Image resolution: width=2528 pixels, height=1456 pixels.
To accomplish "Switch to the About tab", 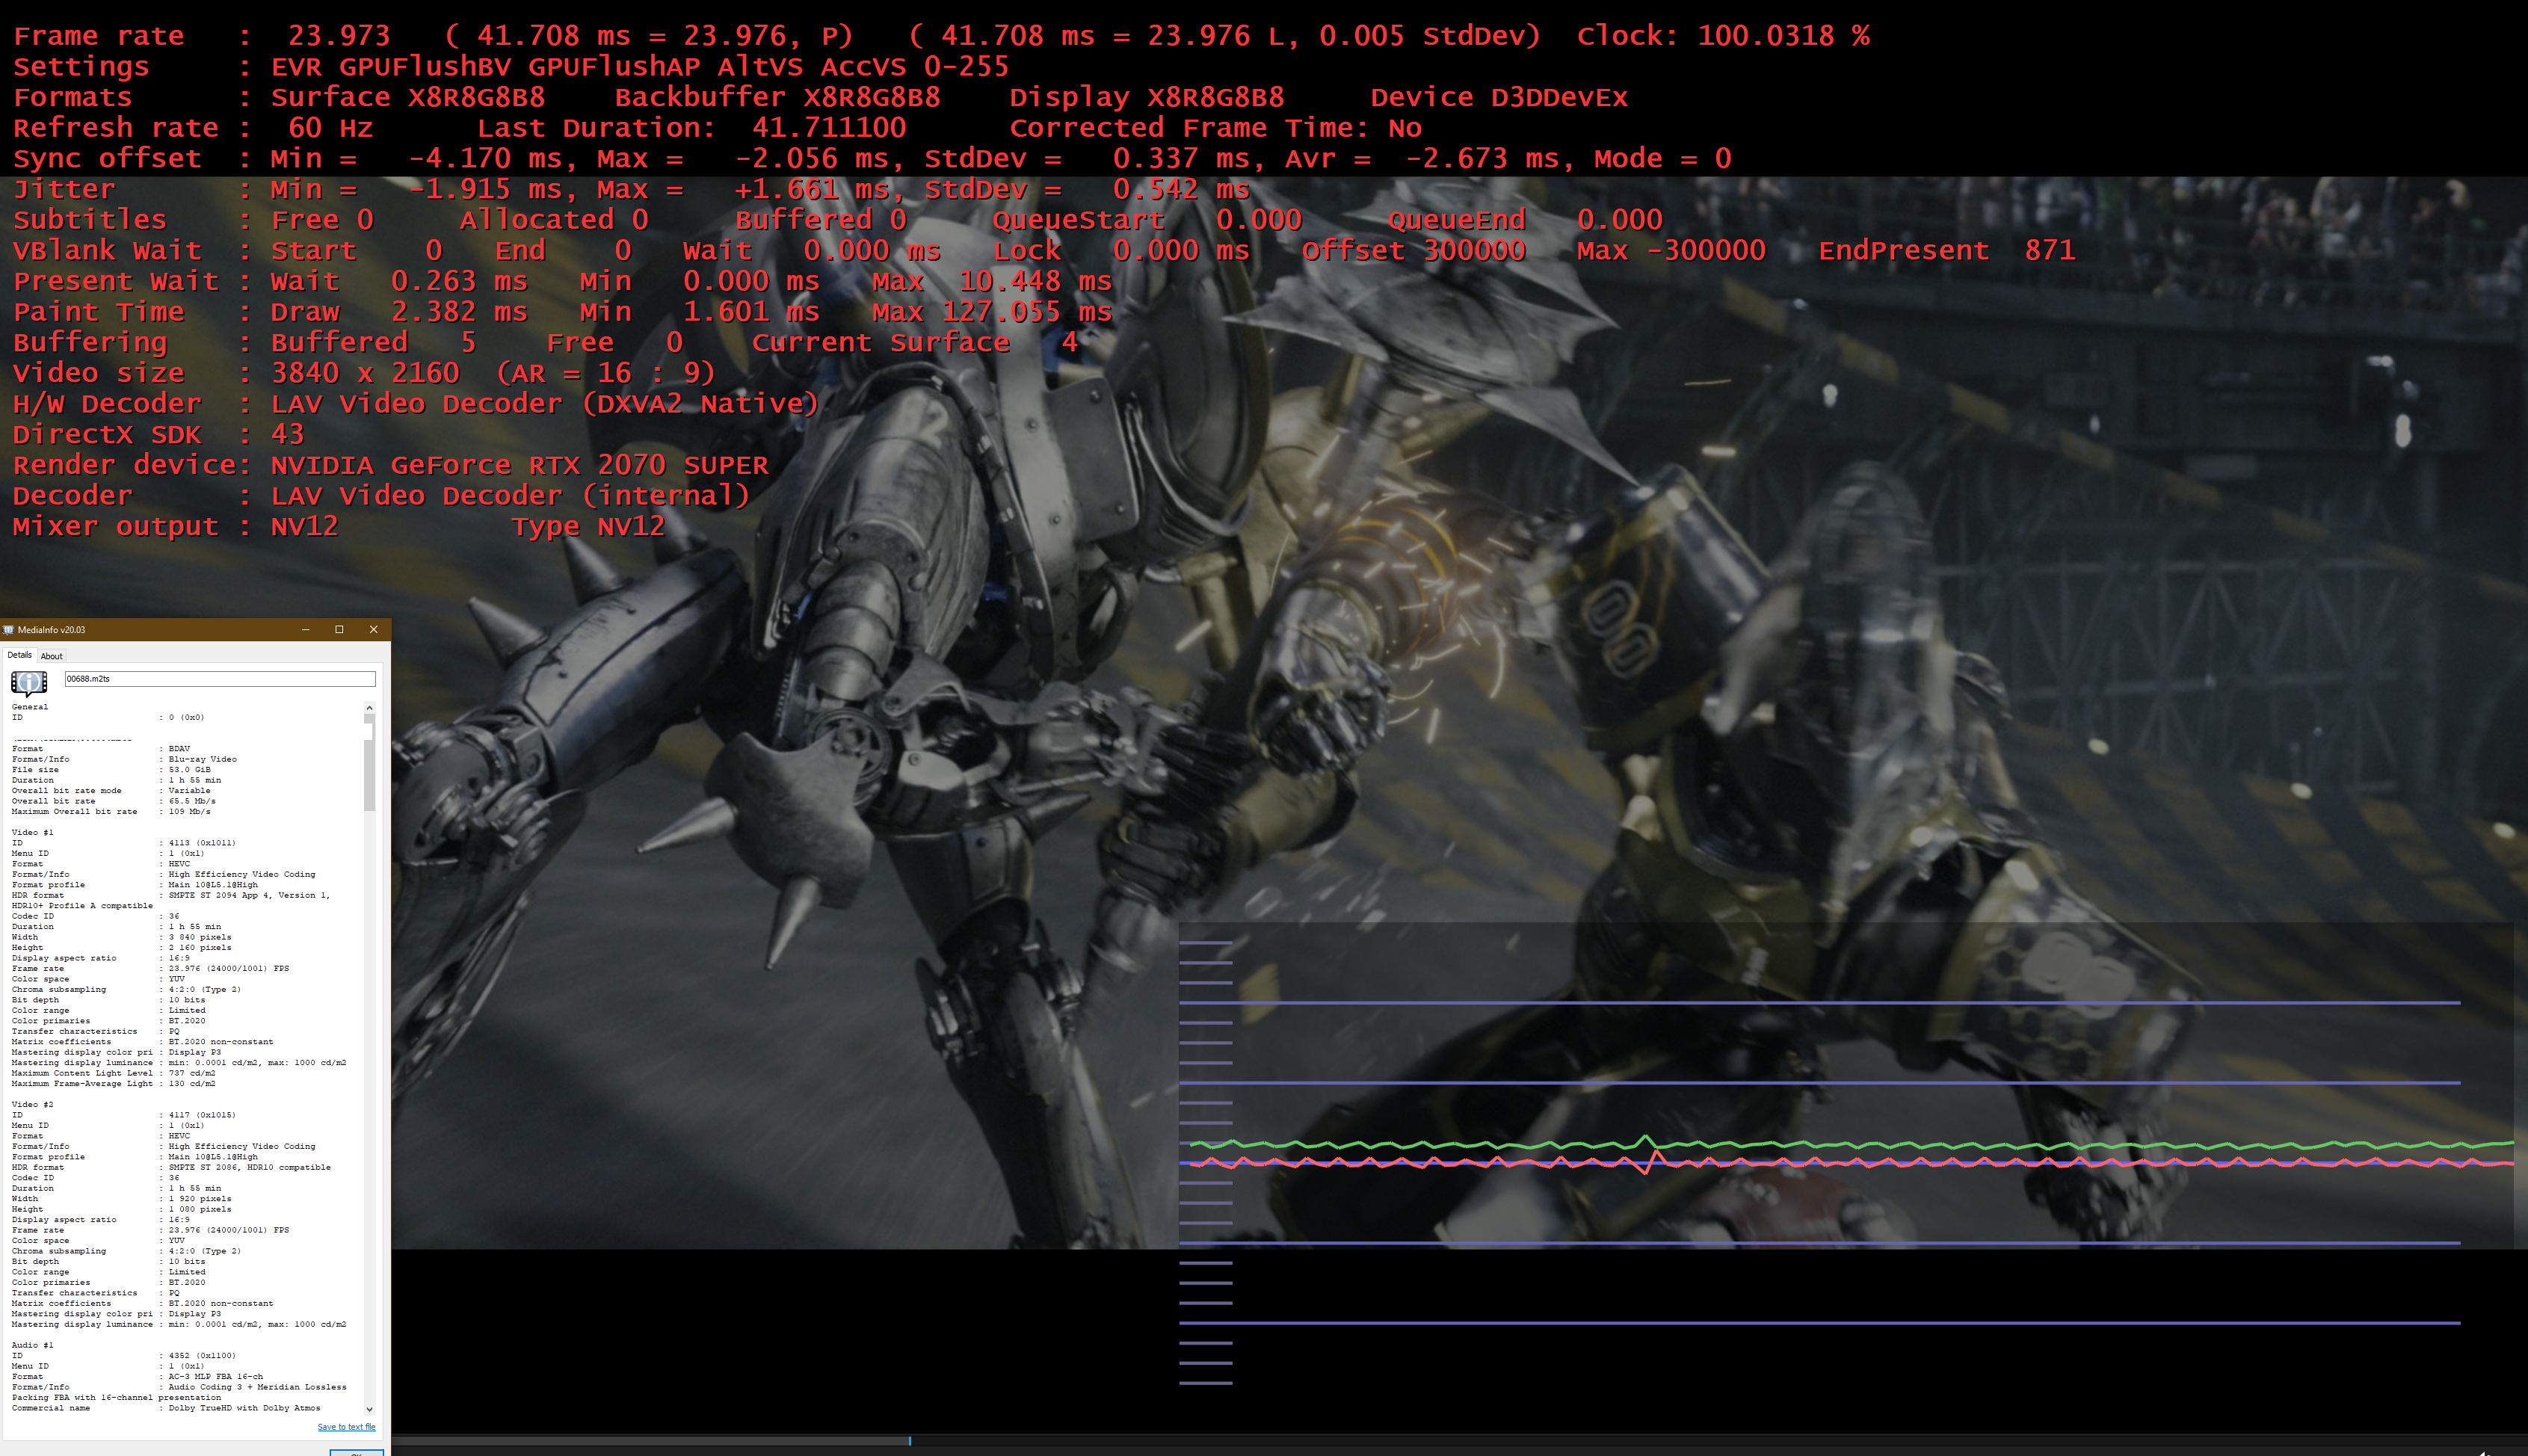I will [51, 656].
